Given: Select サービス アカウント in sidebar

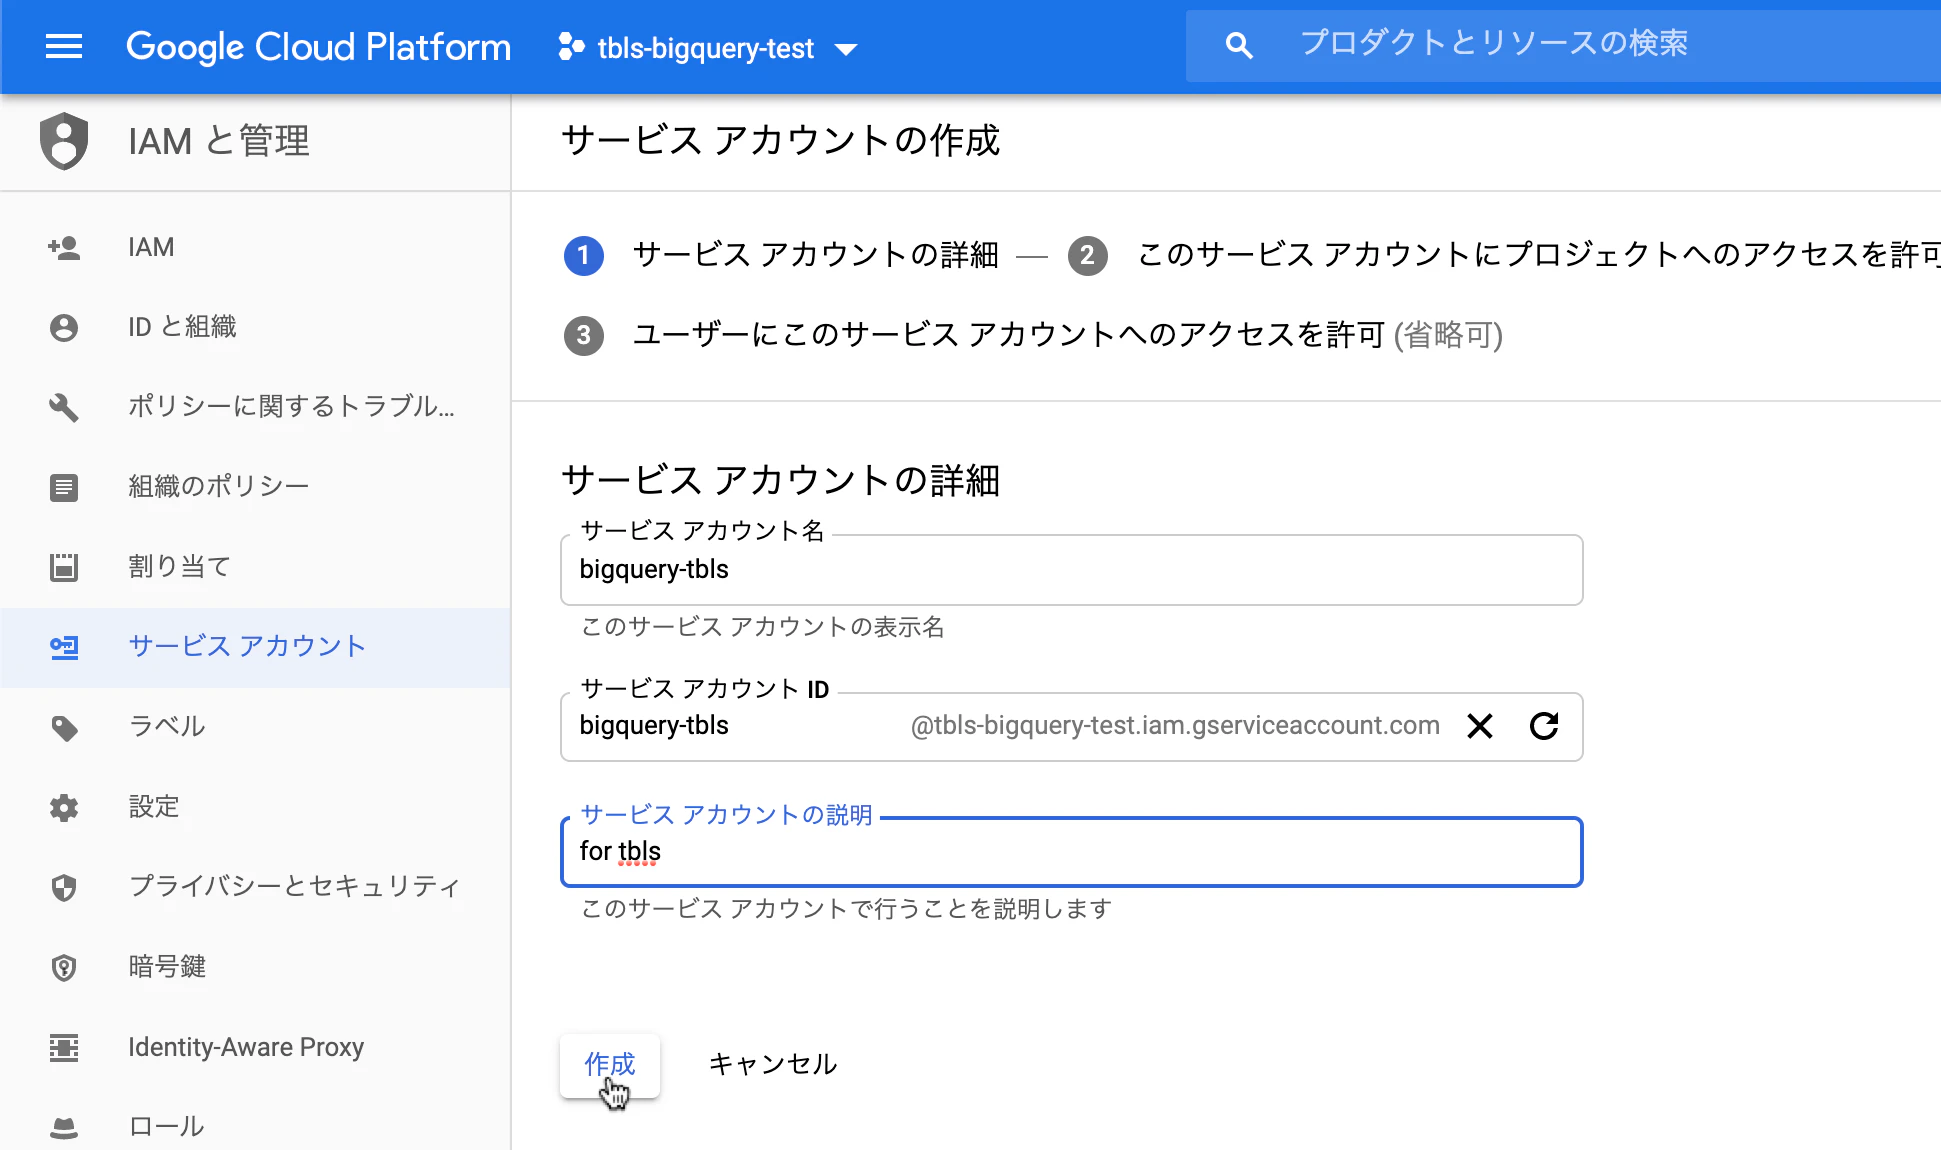Looking at the screenshot, I should pyautogui.click(x=256, y=647).
